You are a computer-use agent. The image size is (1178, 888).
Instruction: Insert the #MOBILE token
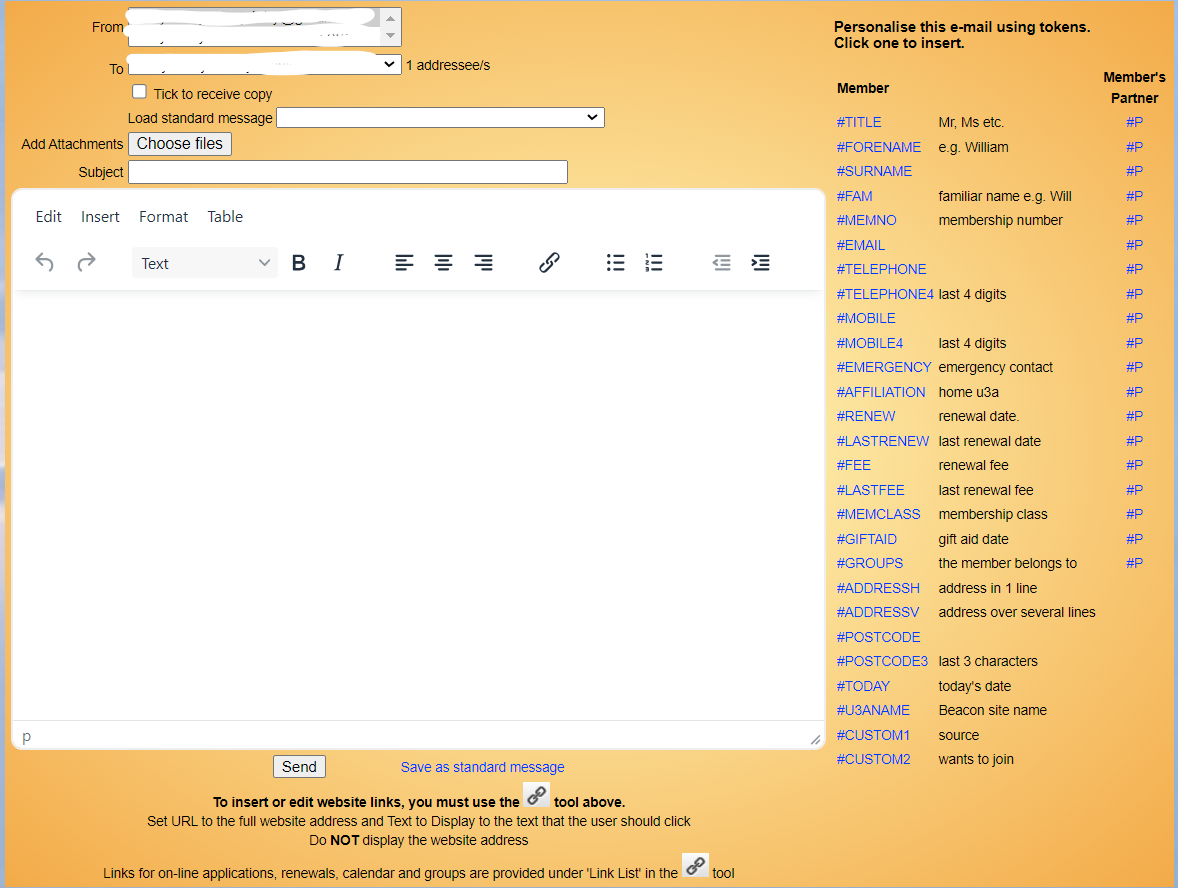click(x=865, y=318)
